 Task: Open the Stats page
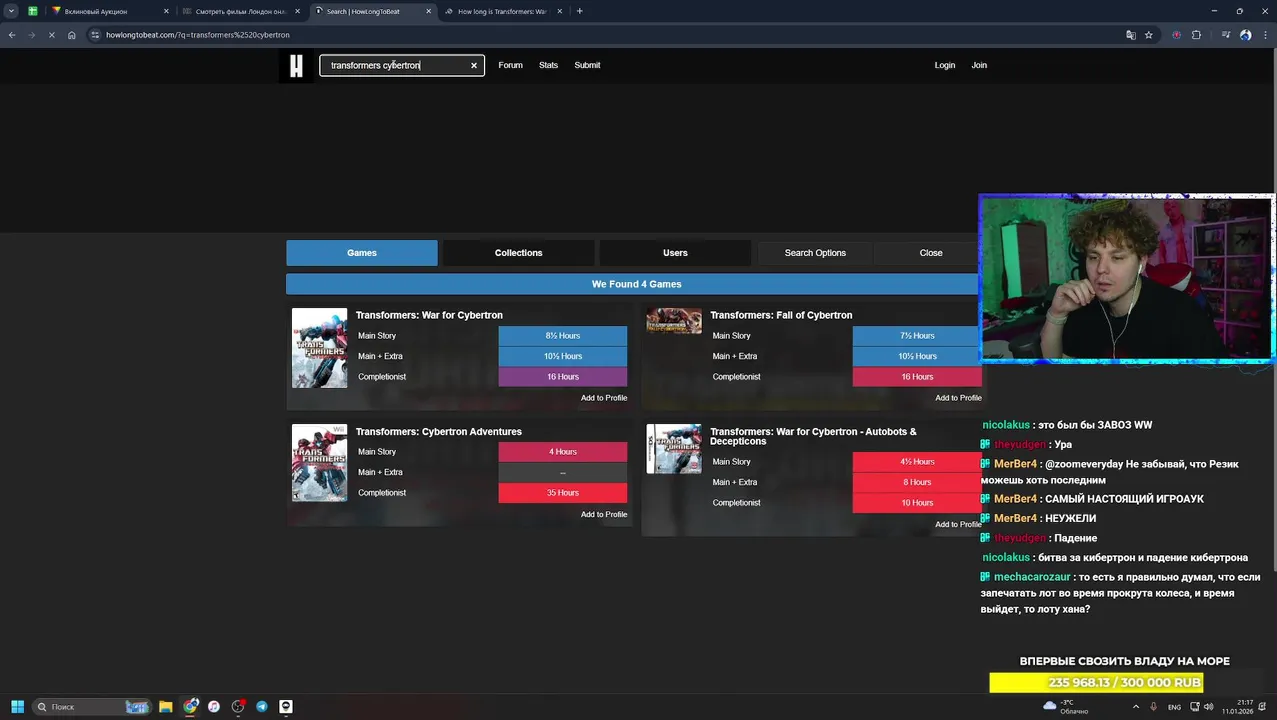(548, 65)
